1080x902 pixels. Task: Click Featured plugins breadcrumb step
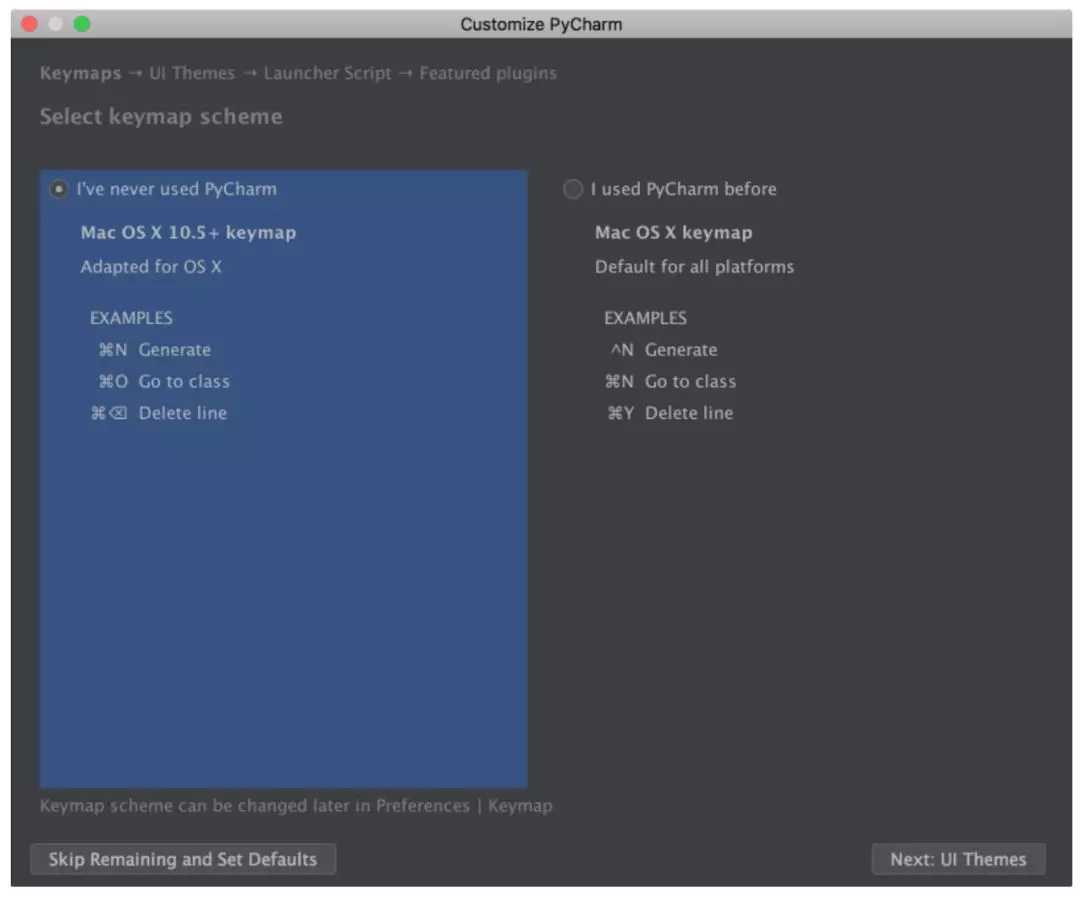click(488, 73)
